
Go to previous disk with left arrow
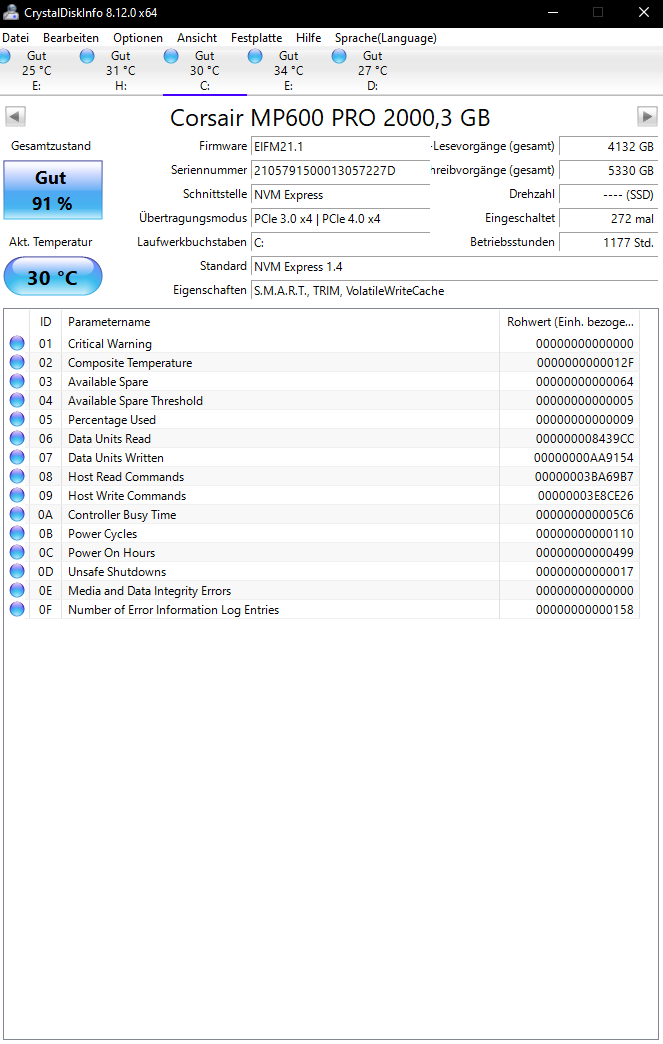15,117
